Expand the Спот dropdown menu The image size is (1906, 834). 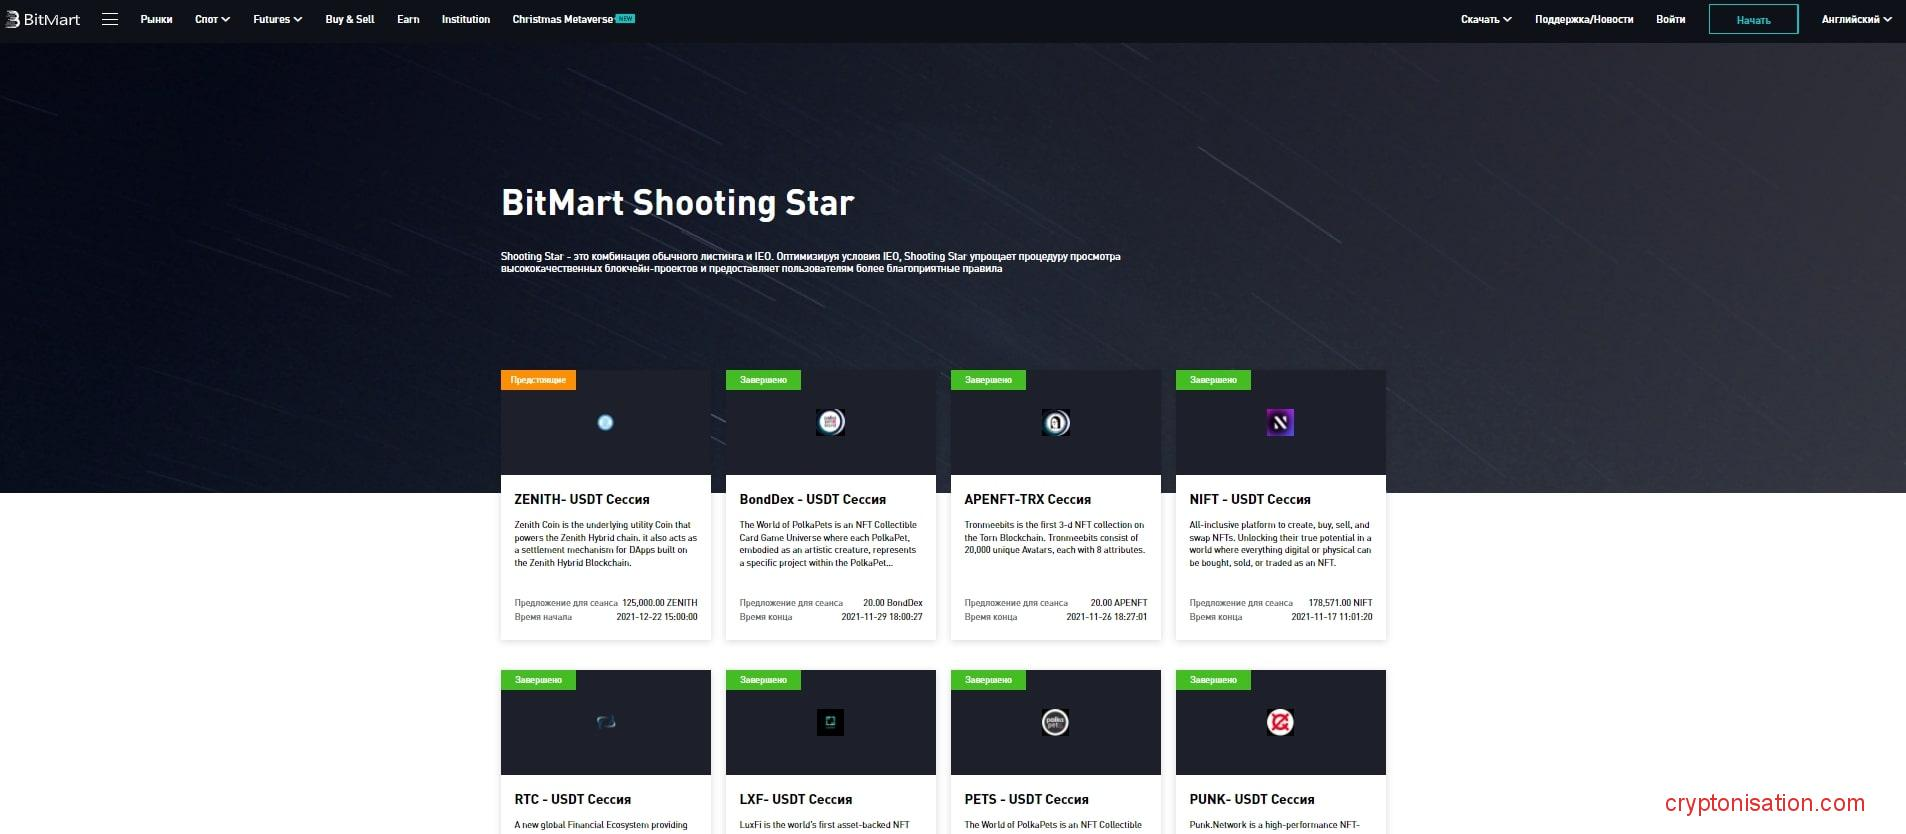pyautogui.click(x=212, y=19)
